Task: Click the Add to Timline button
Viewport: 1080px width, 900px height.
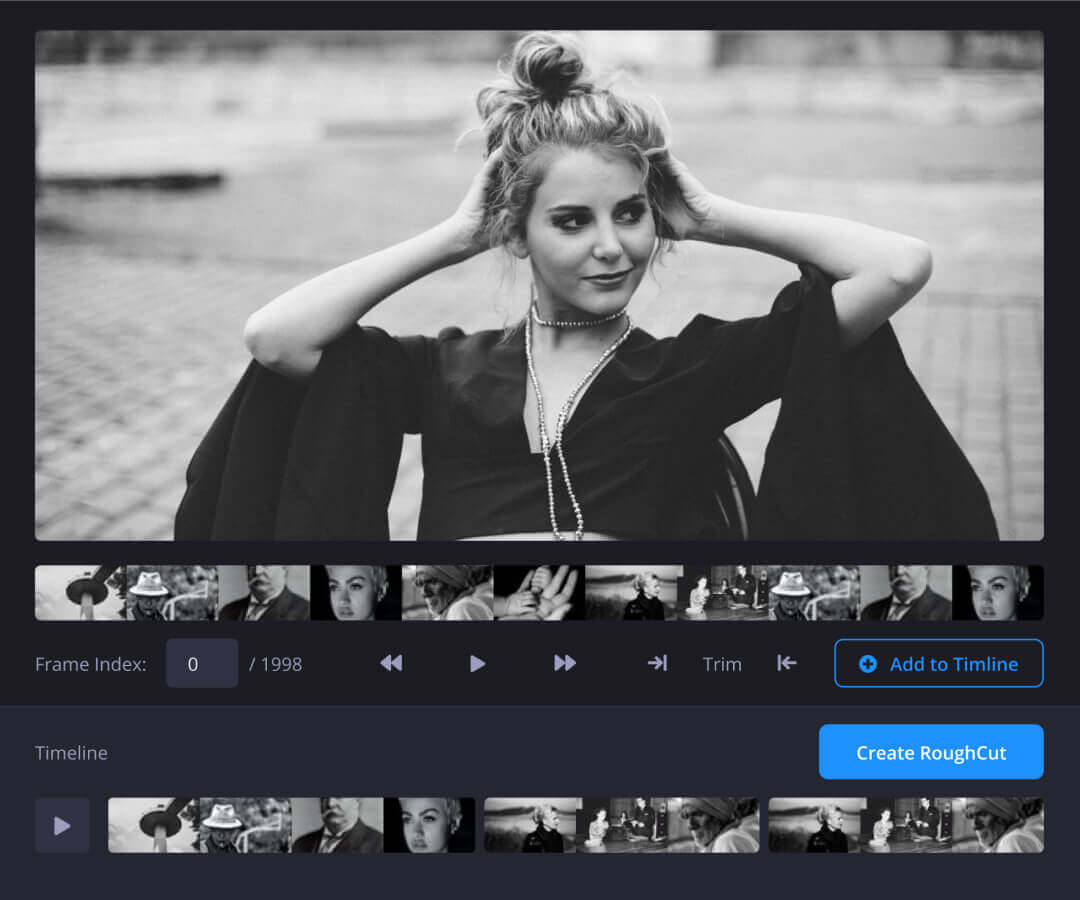Action: point(938,663)
